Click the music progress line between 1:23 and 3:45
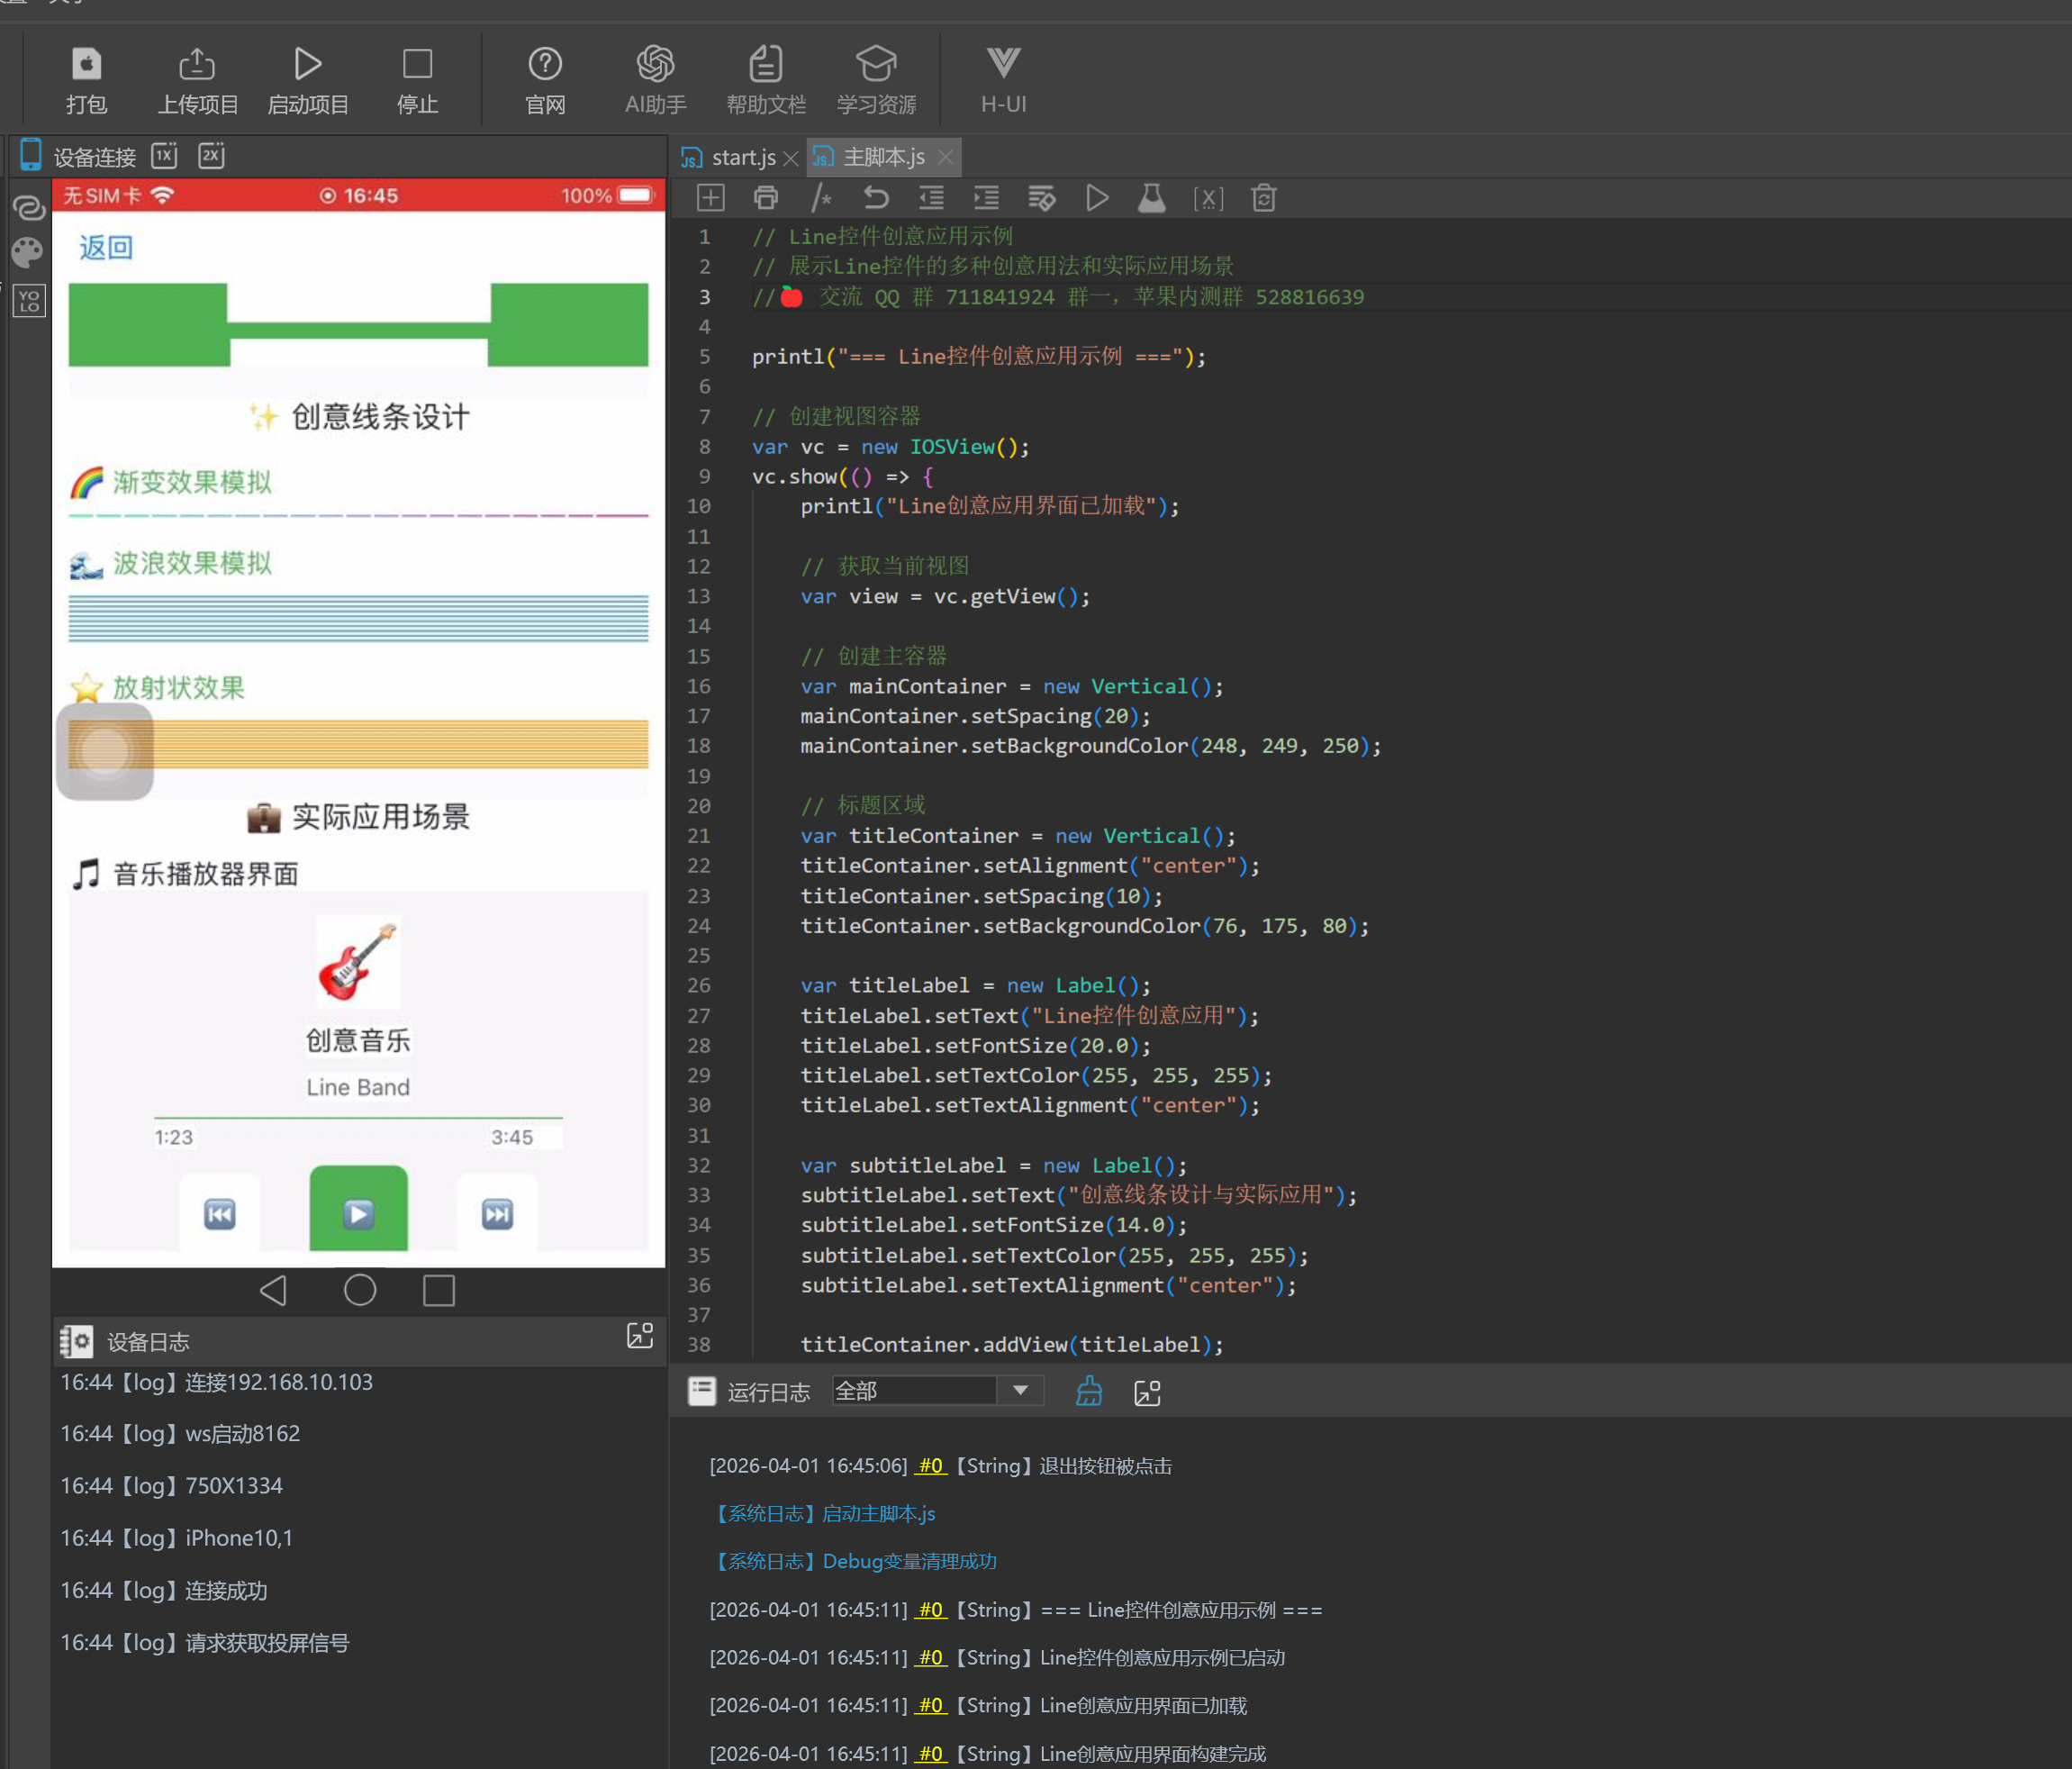This screenshot has height=1769, width=2072. click(x=358, y=1117)
